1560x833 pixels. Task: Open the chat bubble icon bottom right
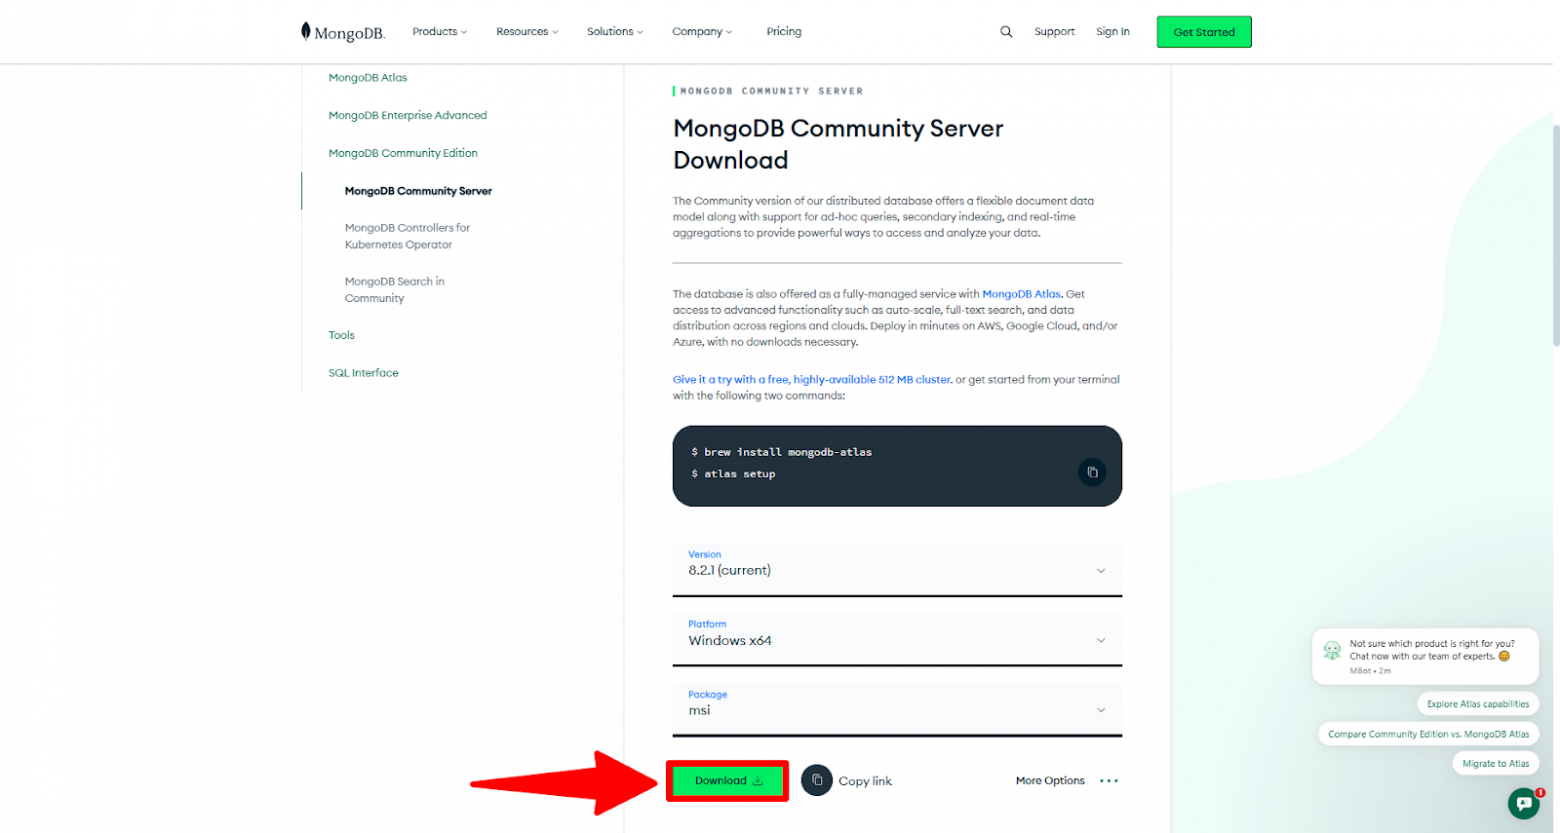[x=1526, y=803]
